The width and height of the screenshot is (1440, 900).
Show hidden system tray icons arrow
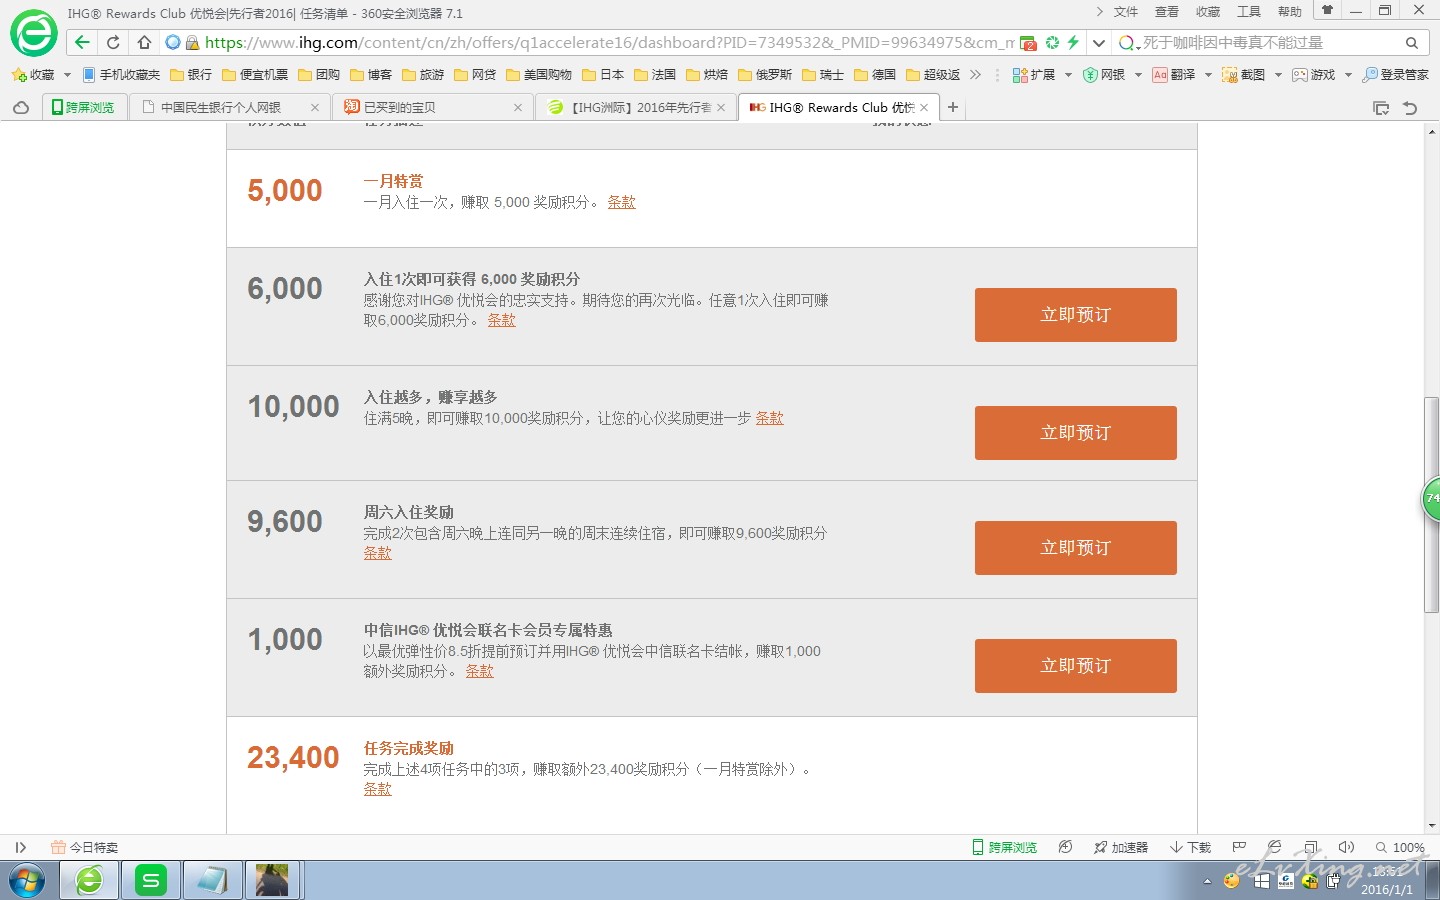click(x=1207, y=882)
